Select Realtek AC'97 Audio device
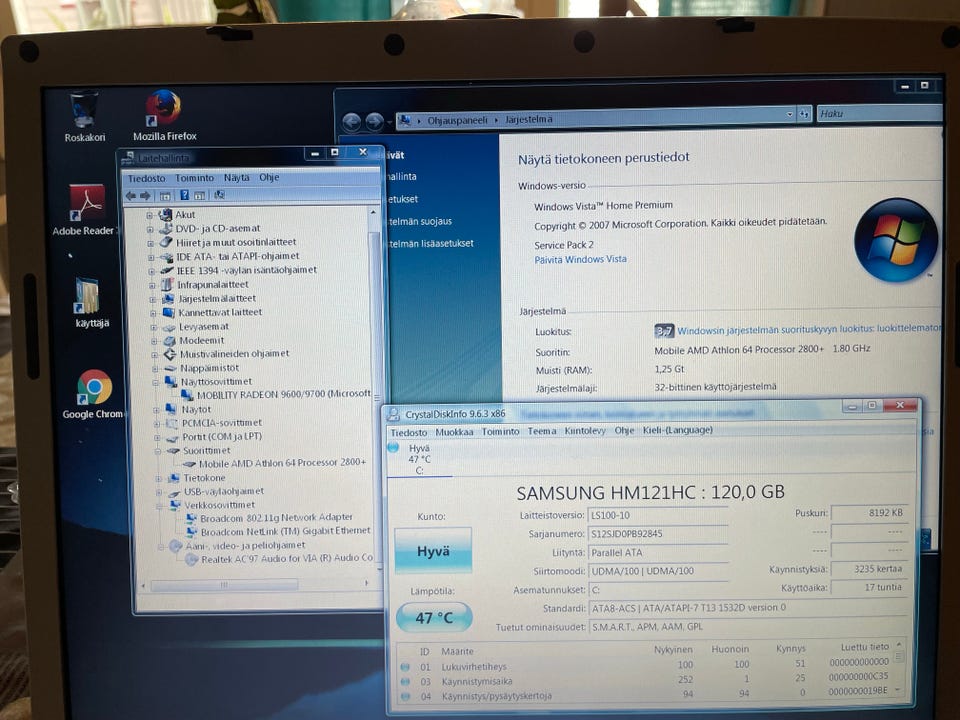 pos(279,558)
